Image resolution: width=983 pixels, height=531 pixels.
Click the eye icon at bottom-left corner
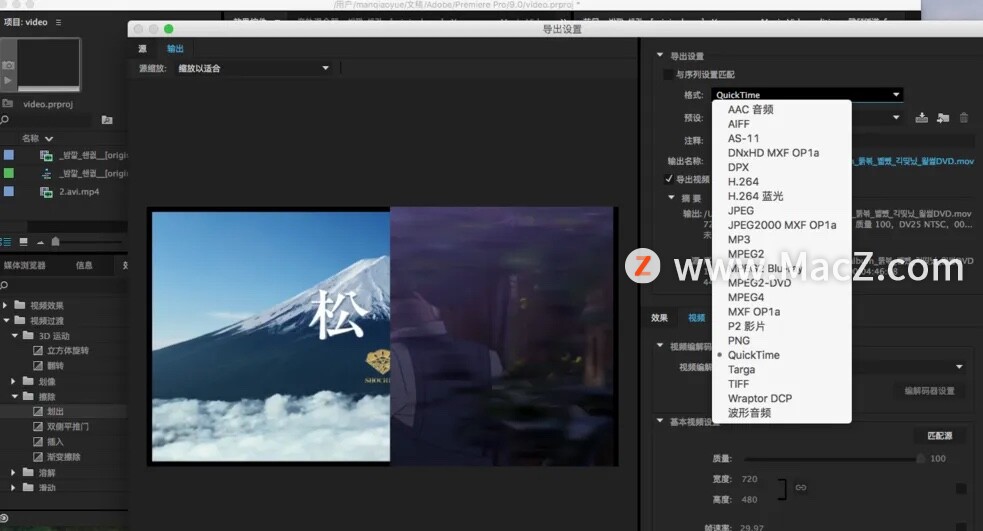(x=4, y=518)
